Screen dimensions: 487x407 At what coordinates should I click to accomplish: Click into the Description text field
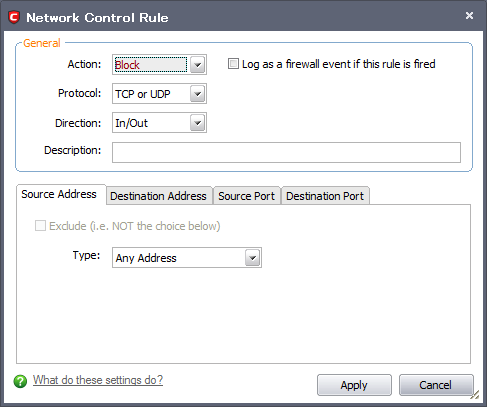[x=286, y=152]
